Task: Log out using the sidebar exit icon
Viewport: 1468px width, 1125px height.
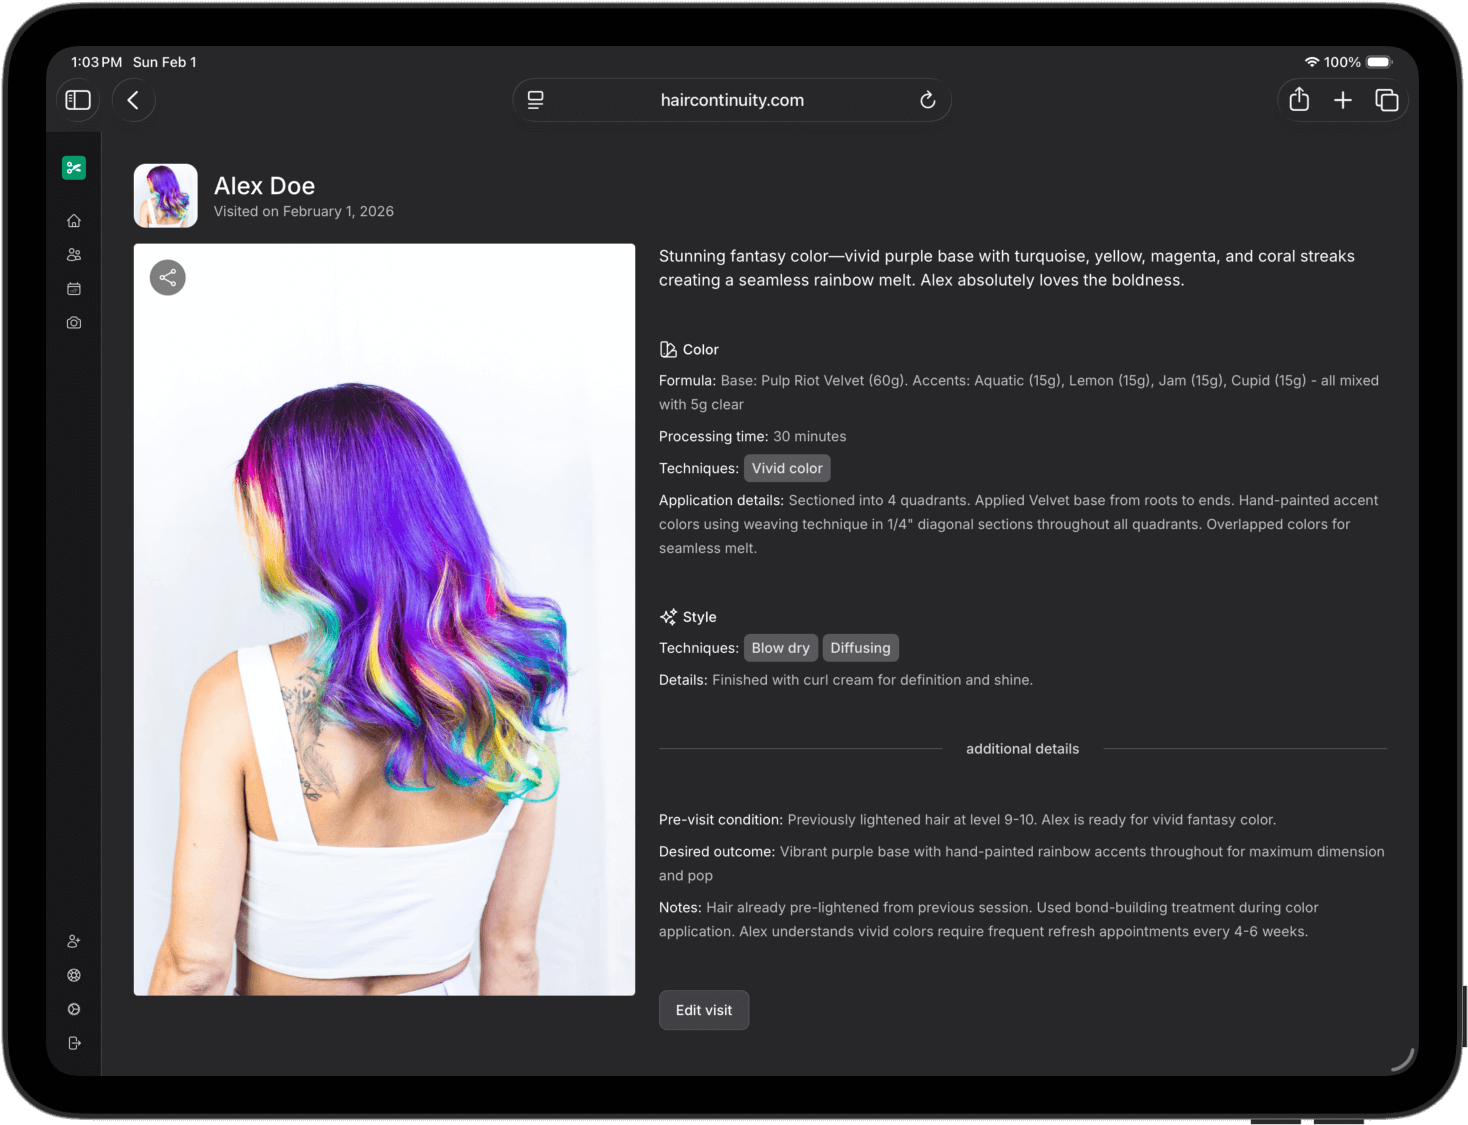Action: point(74,1043)
